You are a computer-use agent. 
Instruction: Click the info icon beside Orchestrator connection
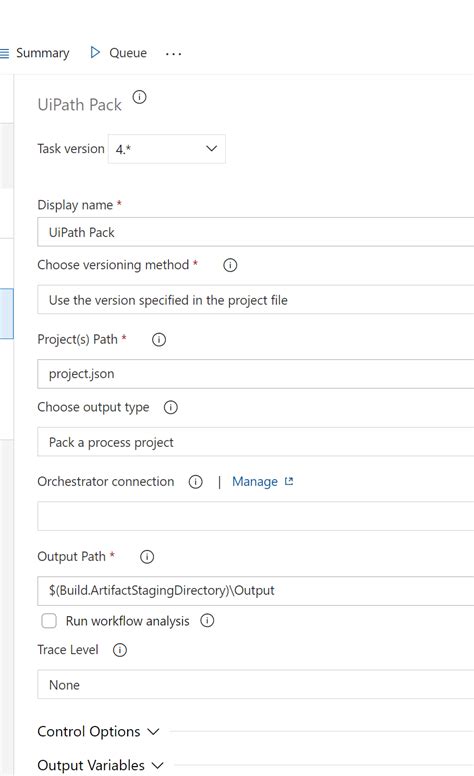pyautogui.click(x=195, y=482)
